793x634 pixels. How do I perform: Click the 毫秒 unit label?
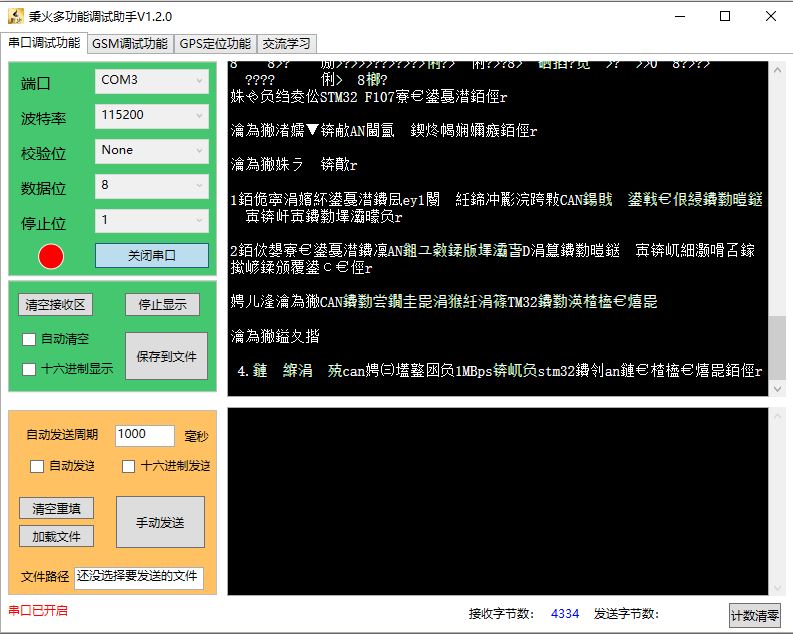point(196,436)
